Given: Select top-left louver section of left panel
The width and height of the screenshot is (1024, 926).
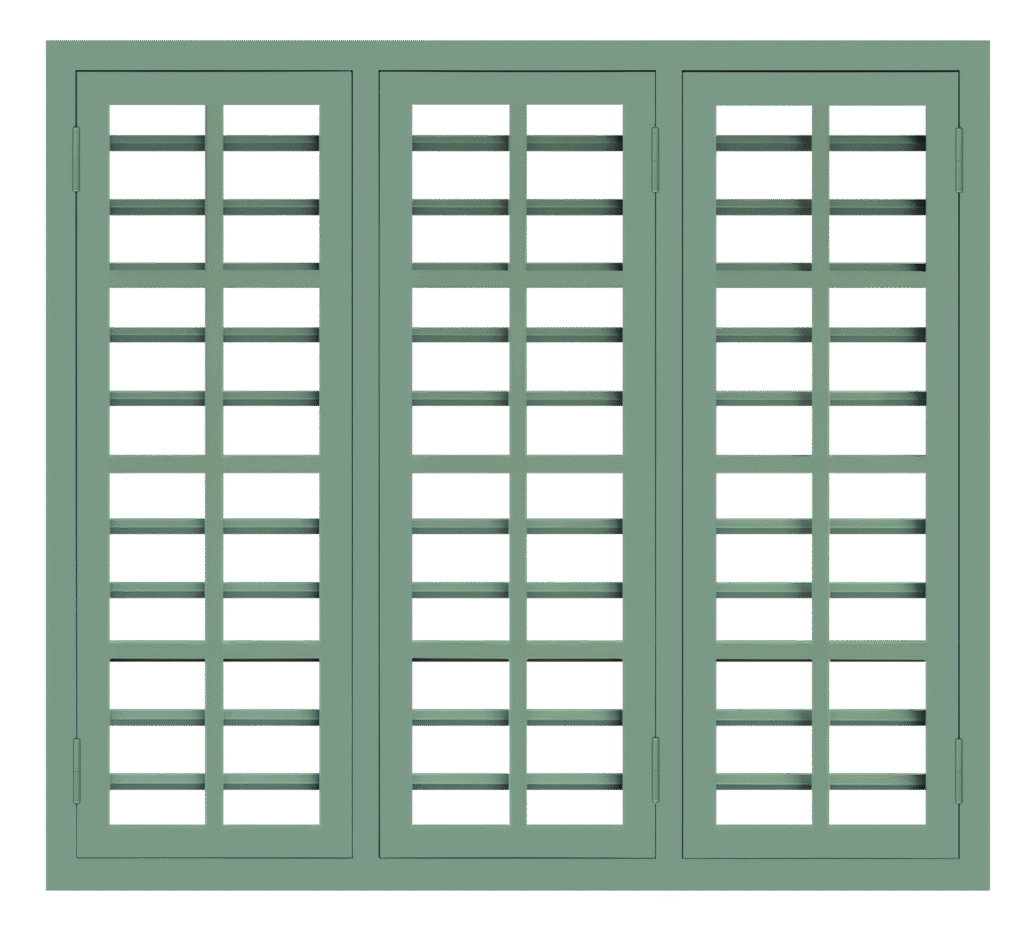Looking at the screenshot, I should (157, 187).
